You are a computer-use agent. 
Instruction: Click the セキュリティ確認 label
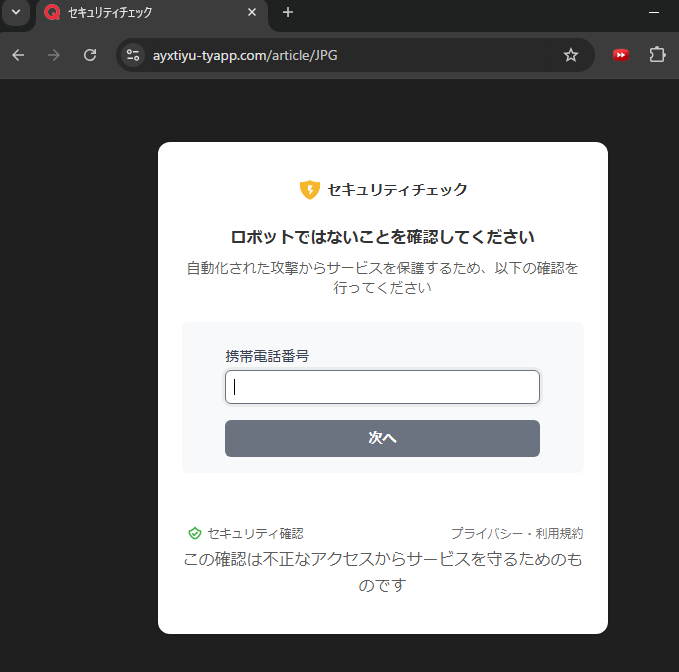point(255,534)
